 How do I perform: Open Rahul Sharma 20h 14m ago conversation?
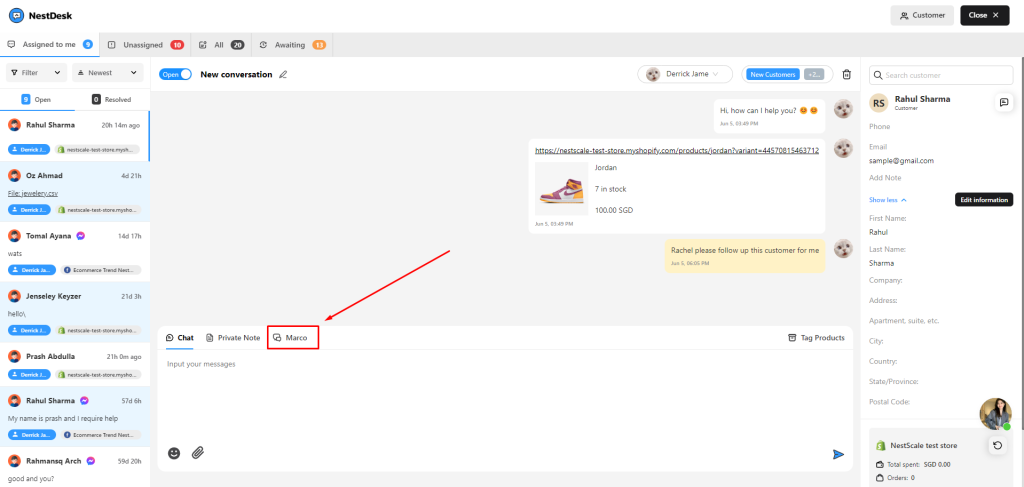tap(74, 136)
